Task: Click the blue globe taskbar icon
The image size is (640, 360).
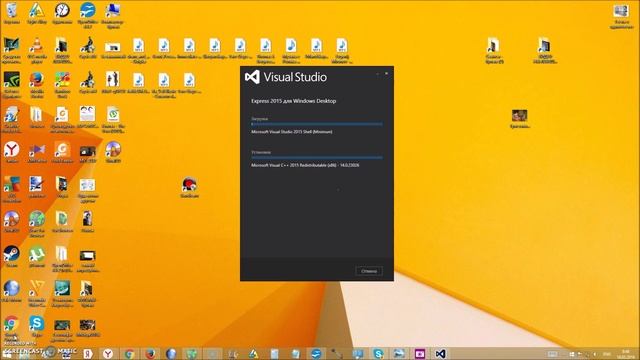Action: pyautogui.click(x=171, y=354)
